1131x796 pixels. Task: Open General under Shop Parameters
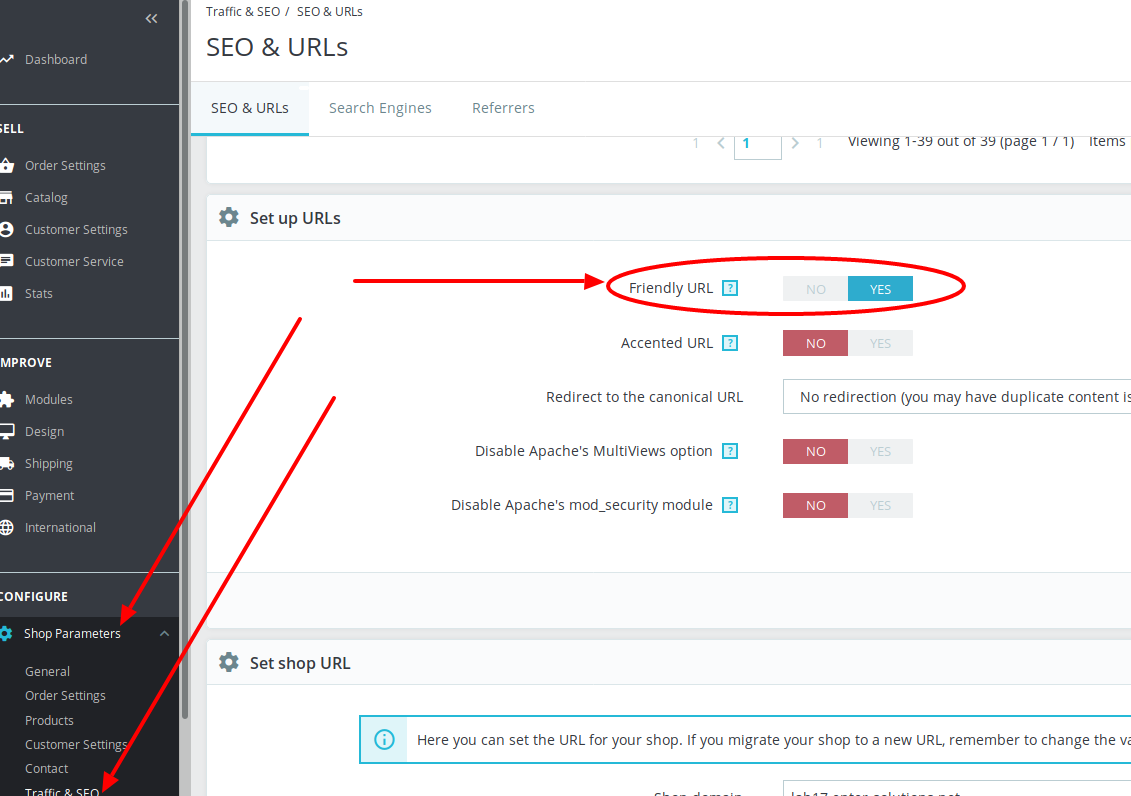47,671
